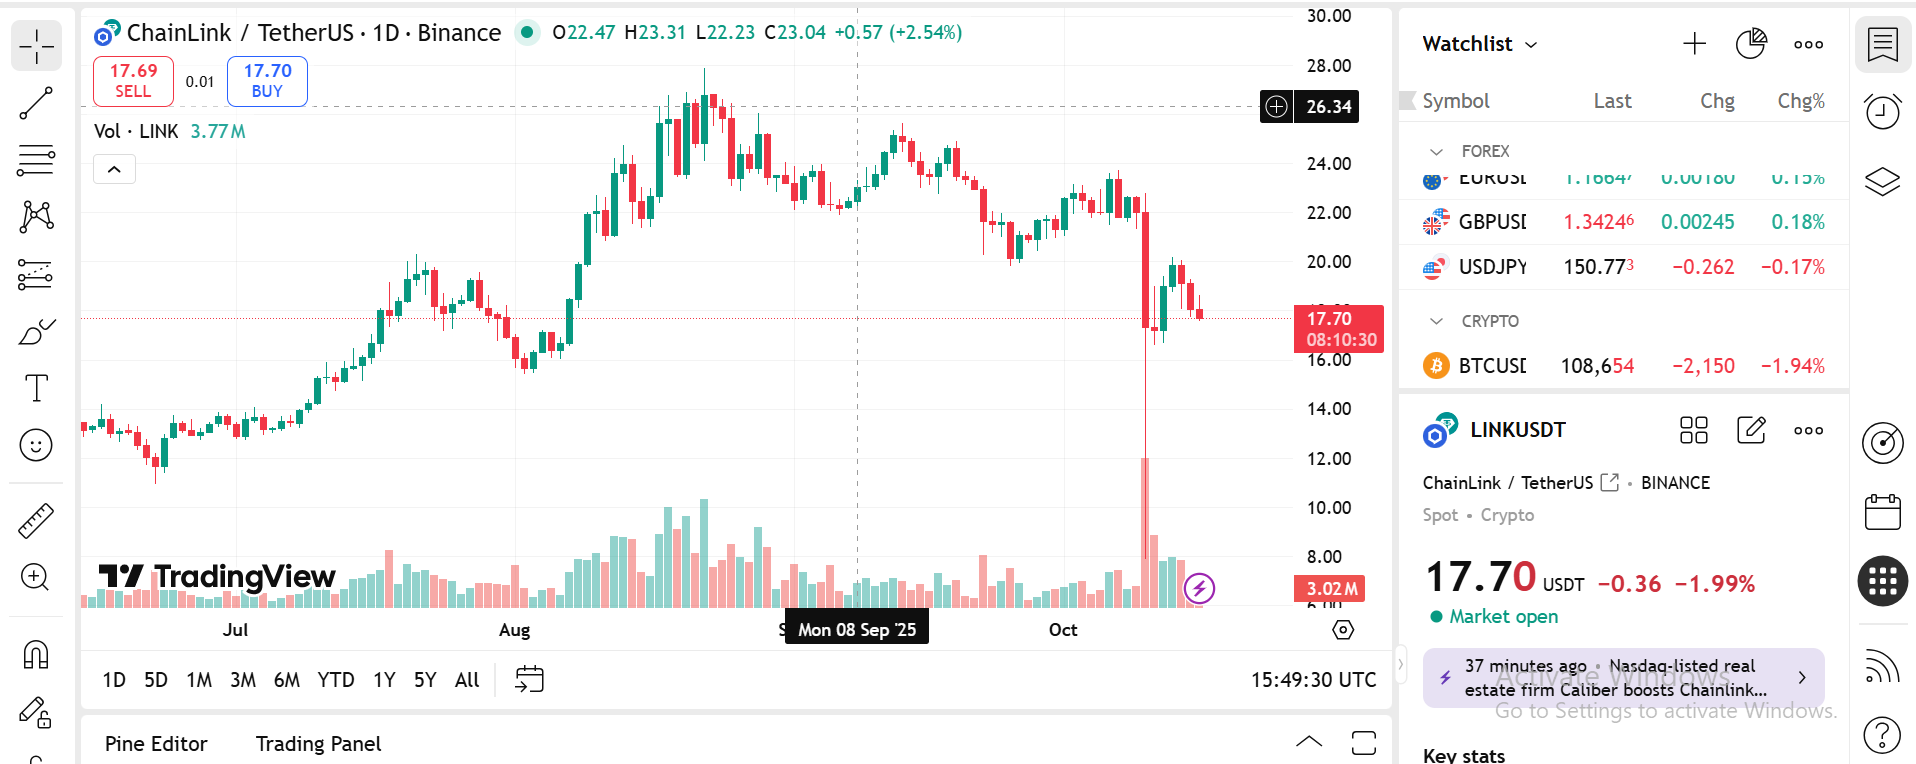Click the 17.69 SELL button
This screenshot has height=764, width=1916.
click(x=133, y=81)
